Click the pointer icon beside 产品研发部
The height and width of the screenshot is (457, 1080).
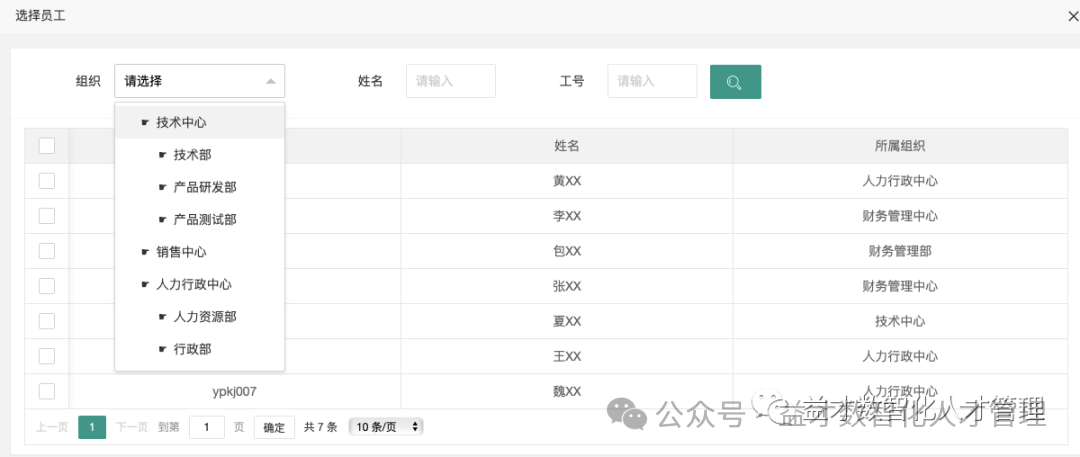pos(163,187)
